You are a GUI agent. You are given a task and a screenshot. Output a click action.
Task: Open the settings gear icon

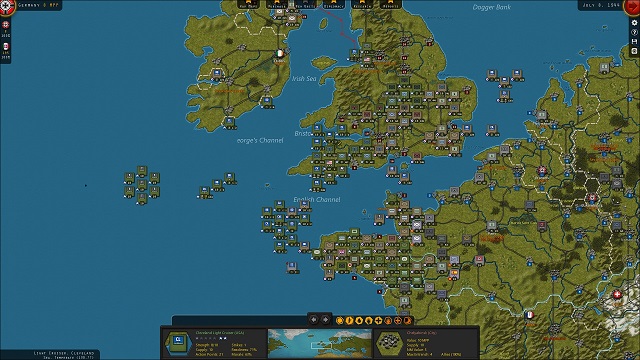[634, 23]
